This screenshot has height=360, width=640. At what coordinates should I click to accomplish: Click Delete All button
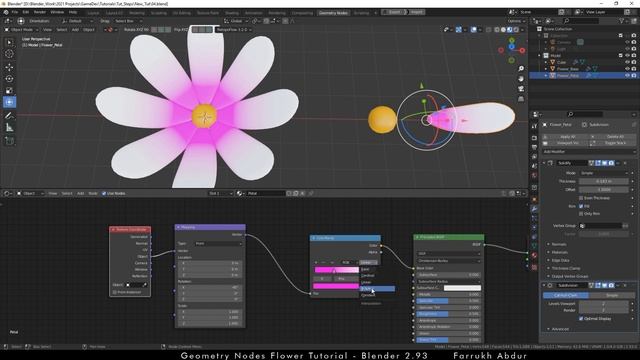613,137
